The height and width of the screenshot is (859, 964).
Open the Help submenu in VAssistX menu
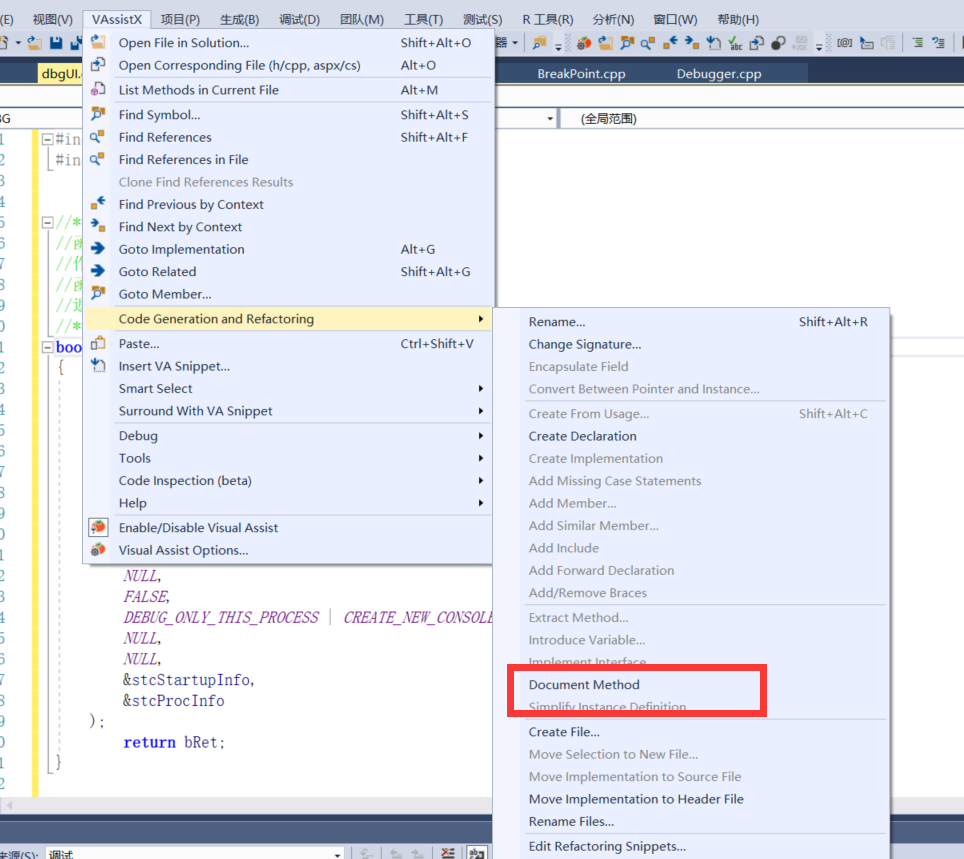click(x=288, y=503)
